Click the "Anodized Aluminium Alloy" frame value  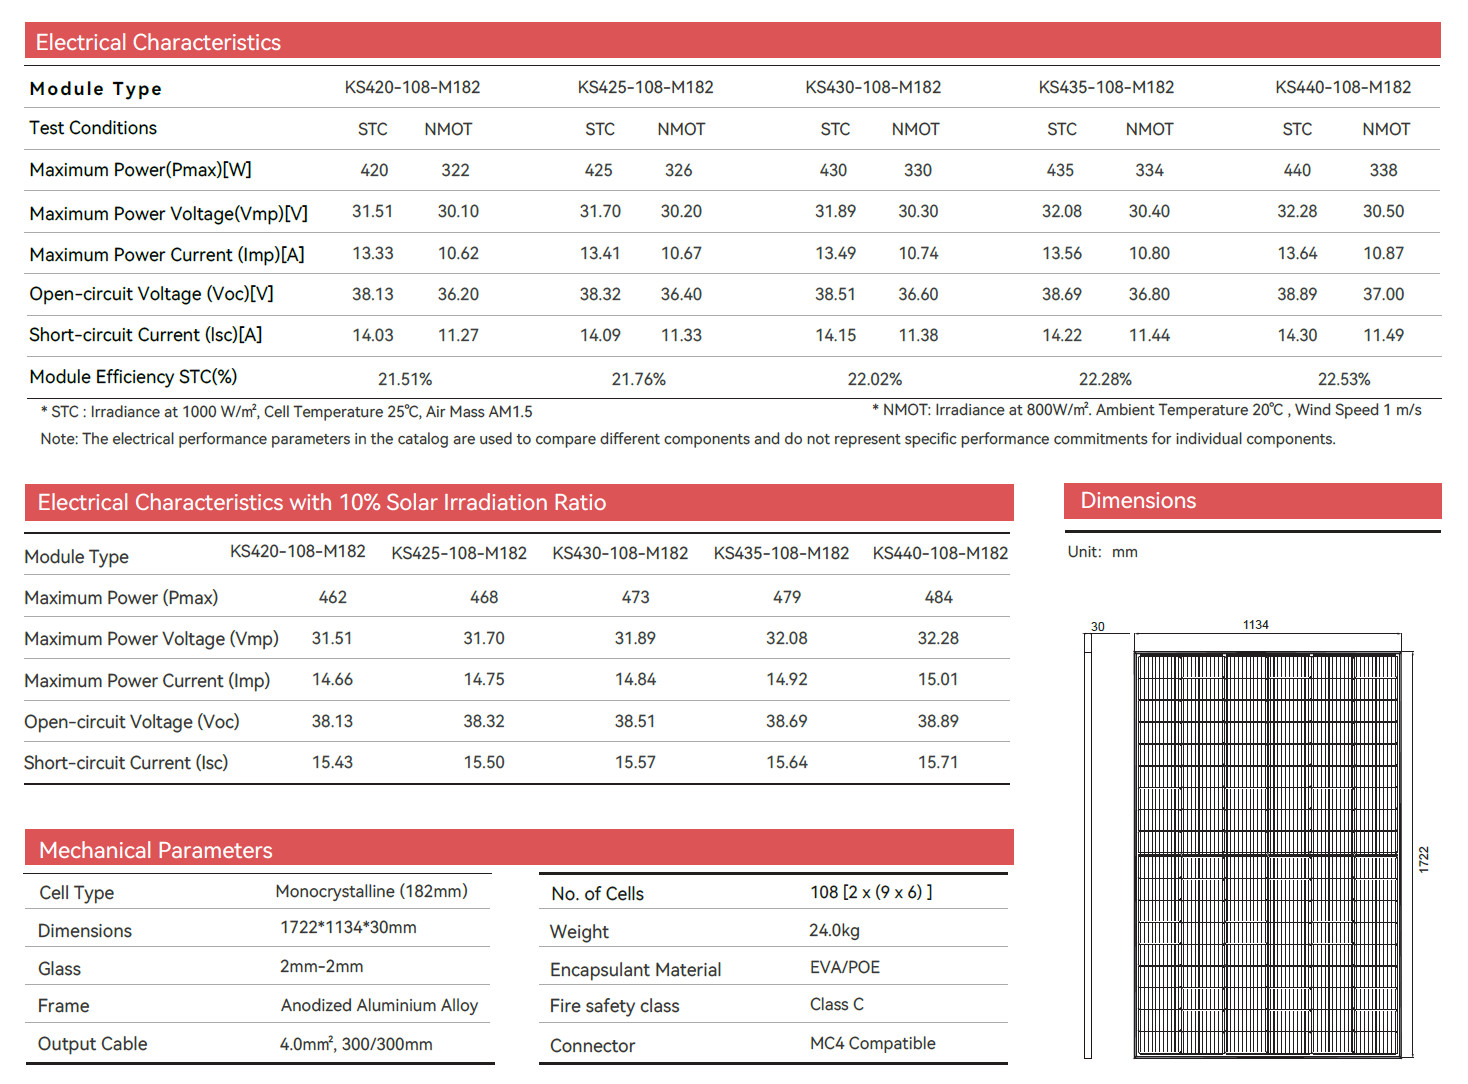pos(379,1005)
